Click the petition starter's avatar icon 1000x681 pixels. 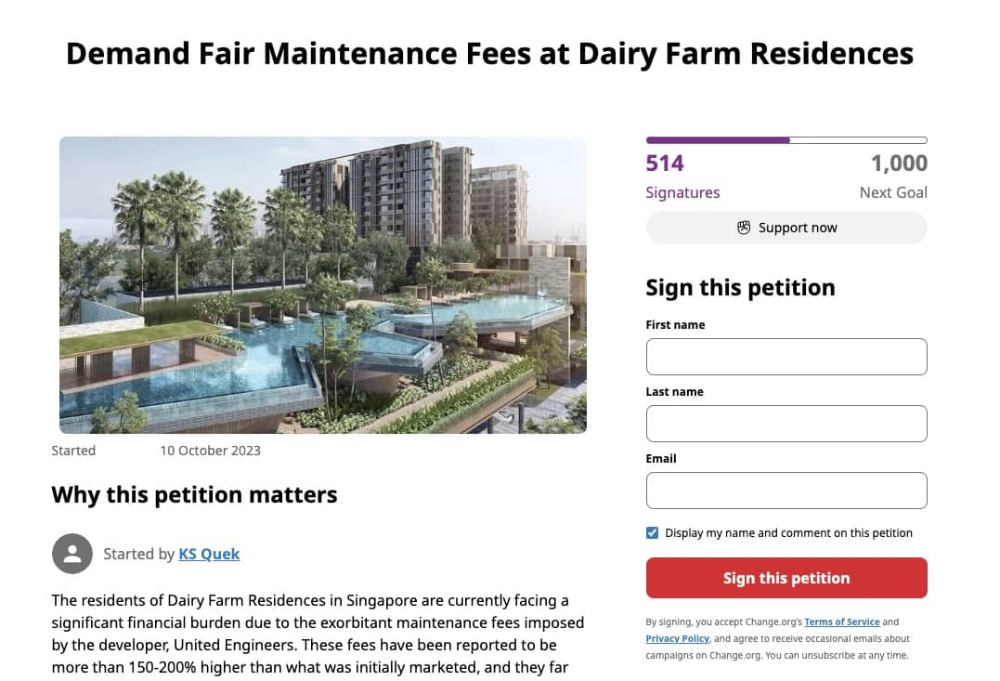(x=72, y=553)
